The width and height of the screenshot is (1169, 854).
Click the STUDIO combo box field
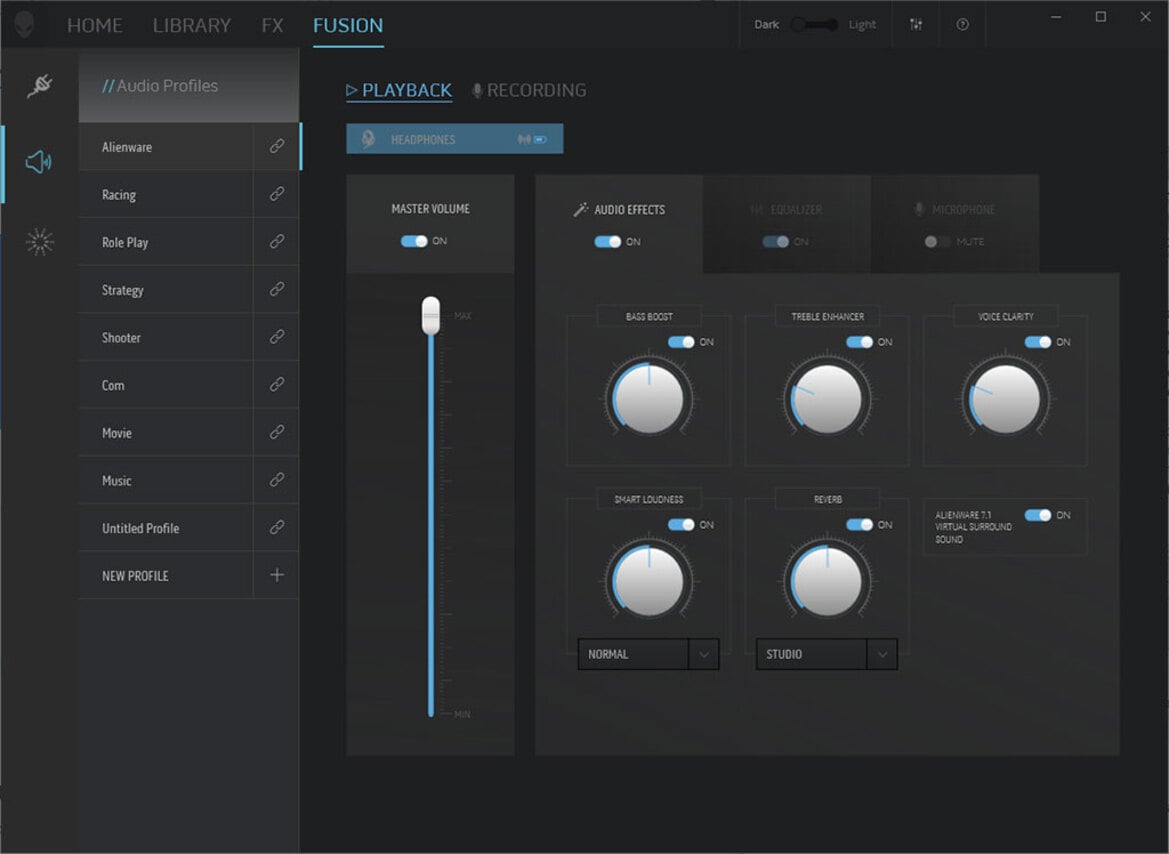(x=827, y=654)
